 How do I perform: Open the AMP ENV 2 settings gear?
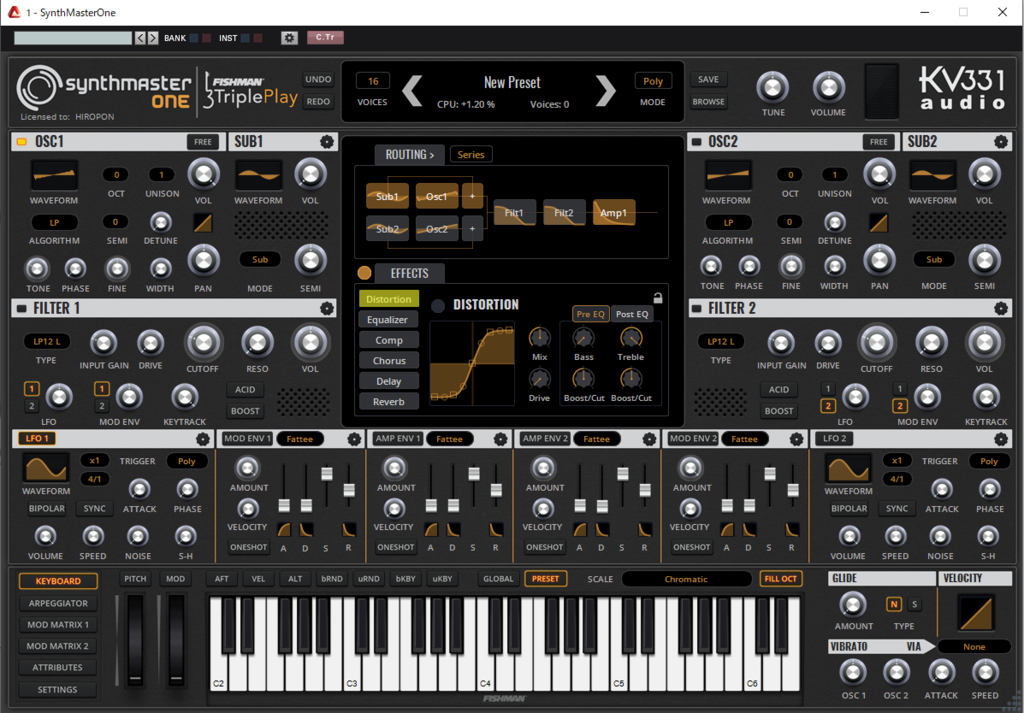tap(649, 439)
